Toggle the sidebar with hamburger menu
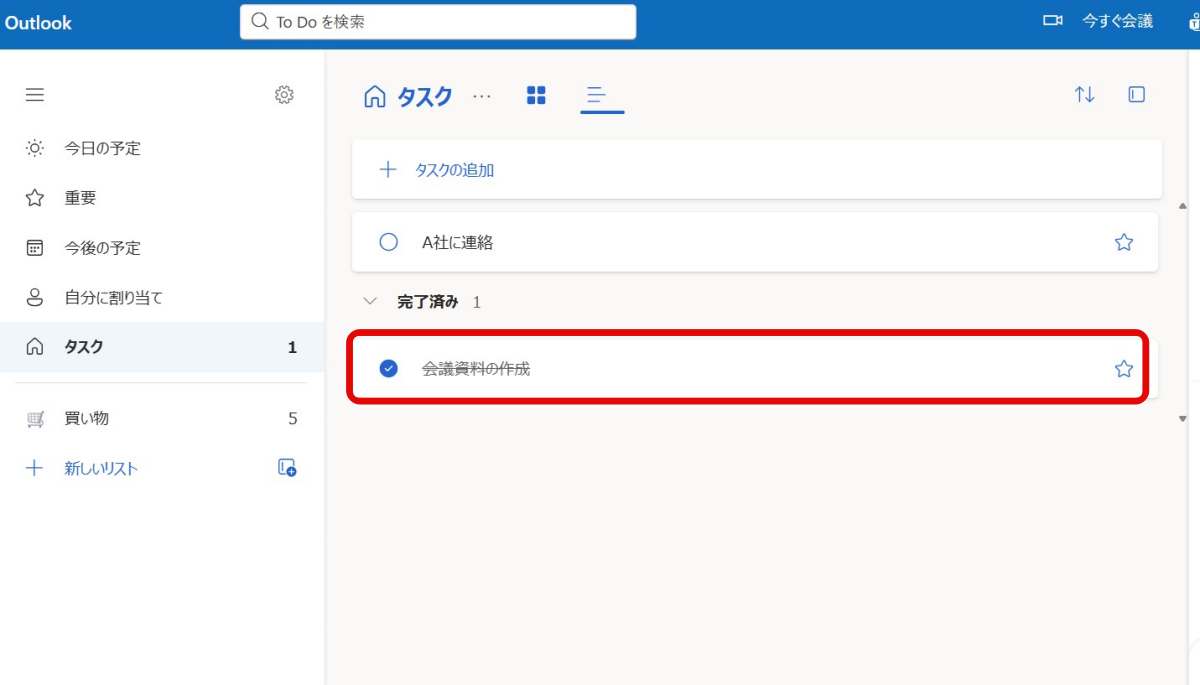The height and width of the screenshot is (685, 1200). 34,94
